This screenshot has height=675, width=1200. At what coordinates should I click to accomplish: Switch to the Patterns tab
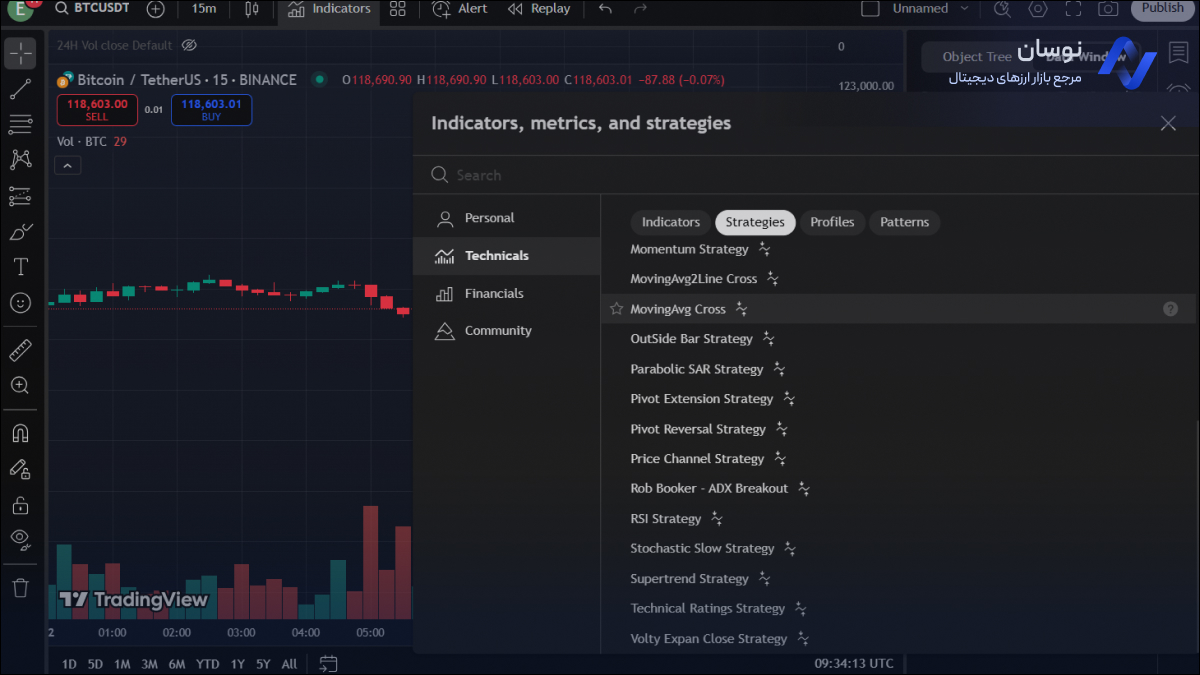(x=904, y=222)
